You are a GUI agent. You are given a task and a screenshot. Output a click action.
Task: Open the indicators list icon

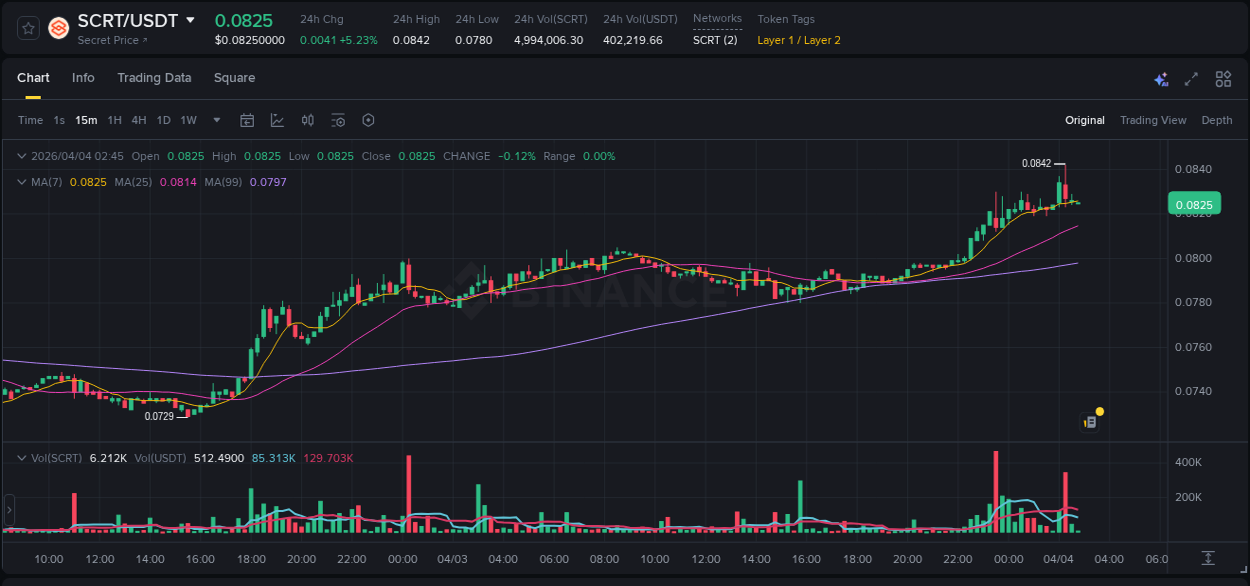click(x=338, y=120)
